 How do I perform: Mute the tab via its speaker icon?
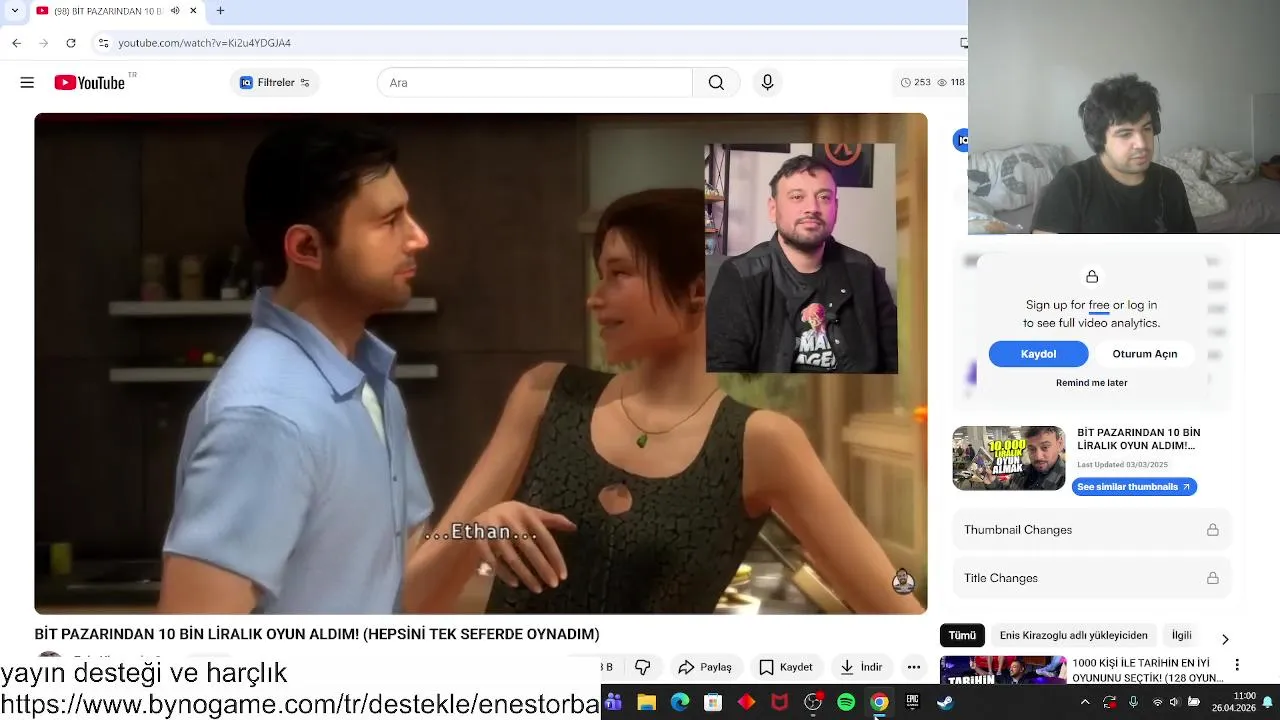coord(175,11)
